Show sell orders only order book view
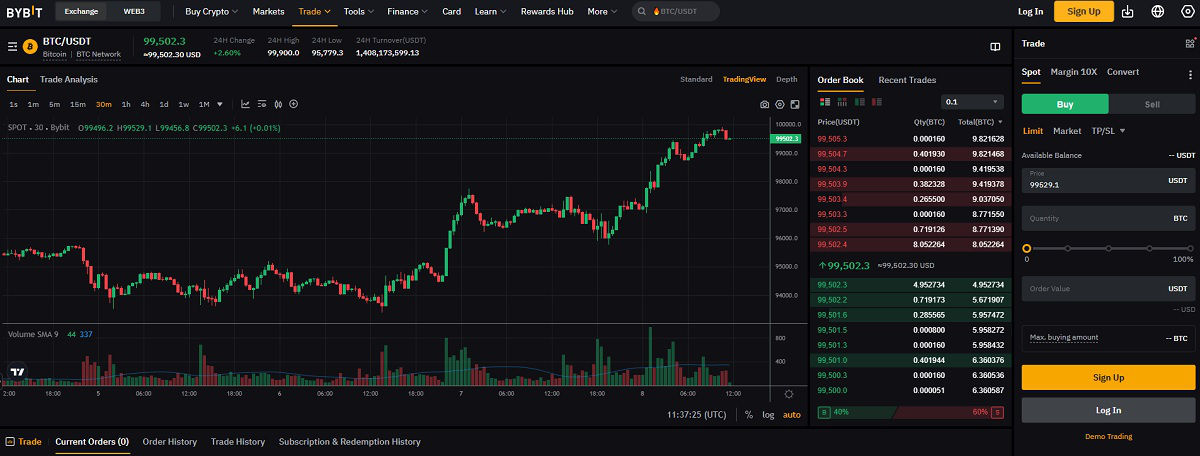 (x=876, y=102)
